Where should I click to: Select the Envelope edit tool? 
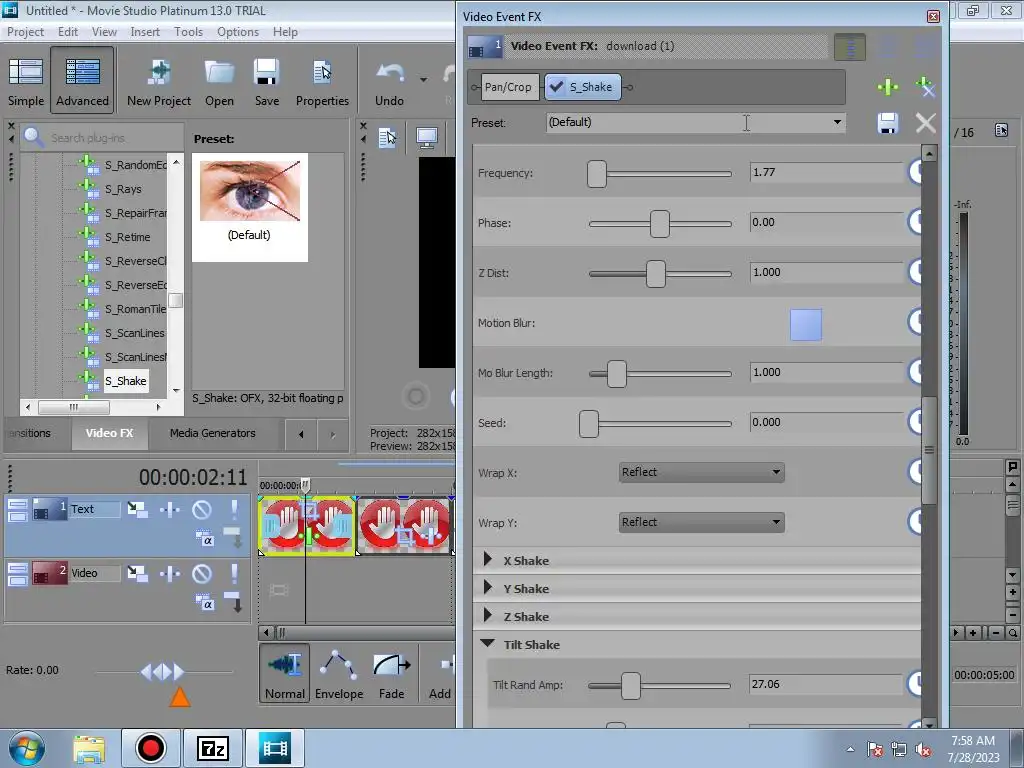click(338, 673)
